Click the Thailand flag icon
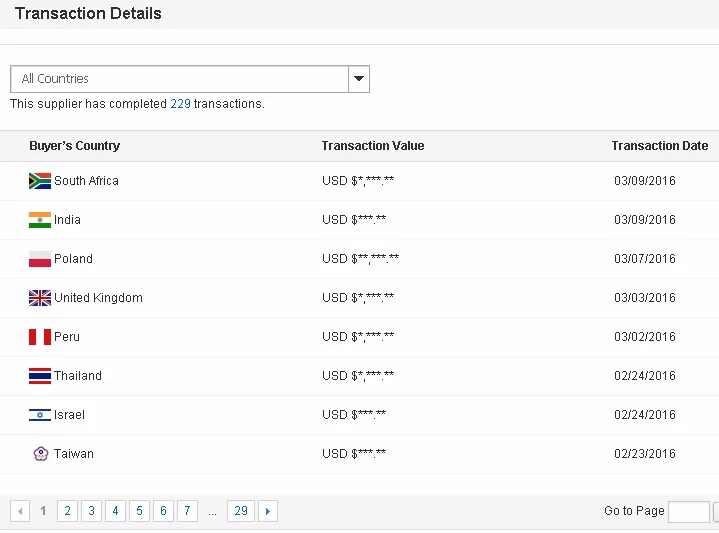Viewport: 719px width, 533px height. coord(40,376)
